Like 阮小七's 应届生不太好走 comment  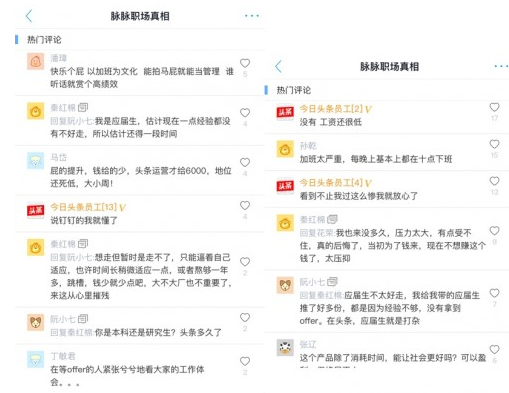point(494,293)
